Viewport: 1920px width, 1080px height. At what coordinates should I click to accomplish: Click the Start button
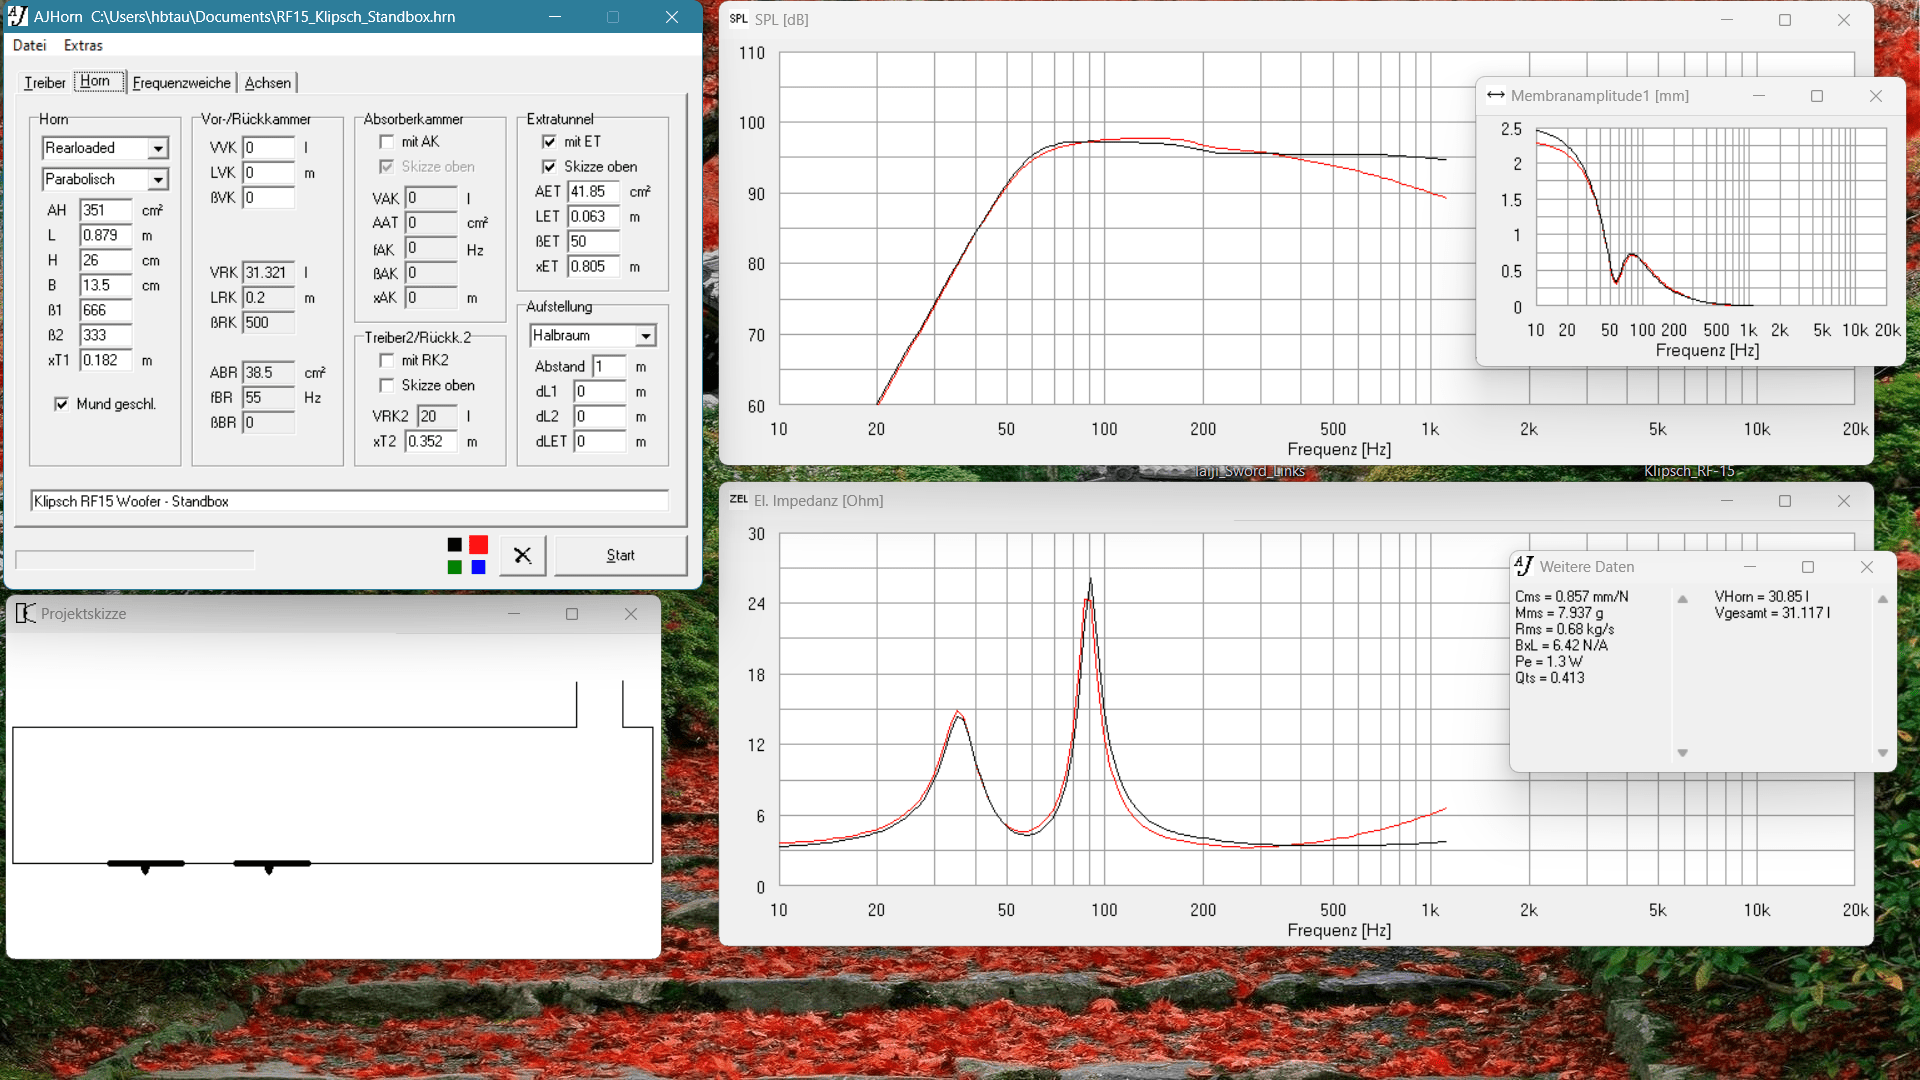(x=620, y=555)
